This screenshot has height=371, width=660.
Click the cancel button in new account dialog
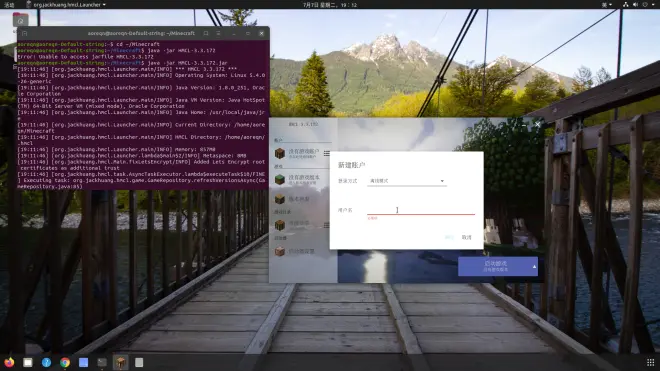coord(466,238)
